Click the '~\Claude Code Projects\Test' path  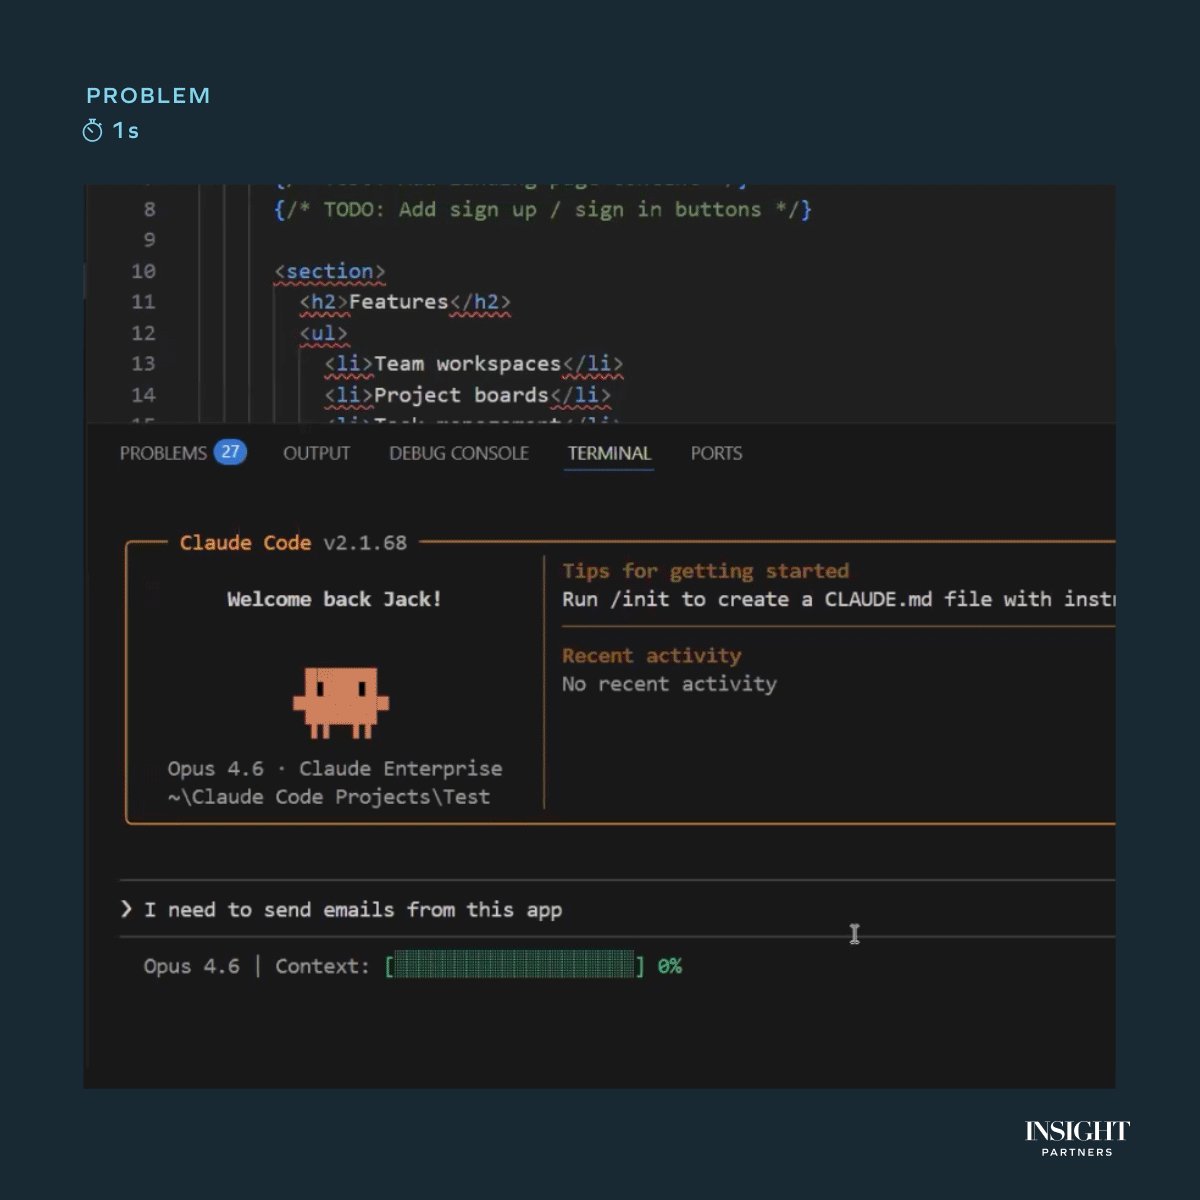[x=329, y=797]
